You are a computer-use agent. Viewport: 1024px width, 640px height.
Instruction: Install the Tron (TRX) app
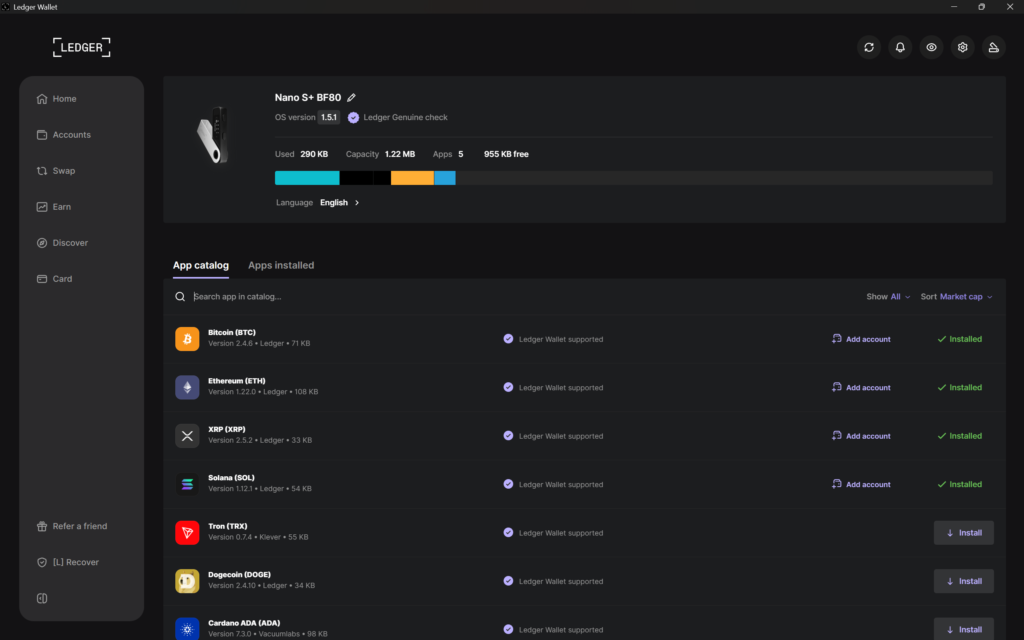coord(963,532)
